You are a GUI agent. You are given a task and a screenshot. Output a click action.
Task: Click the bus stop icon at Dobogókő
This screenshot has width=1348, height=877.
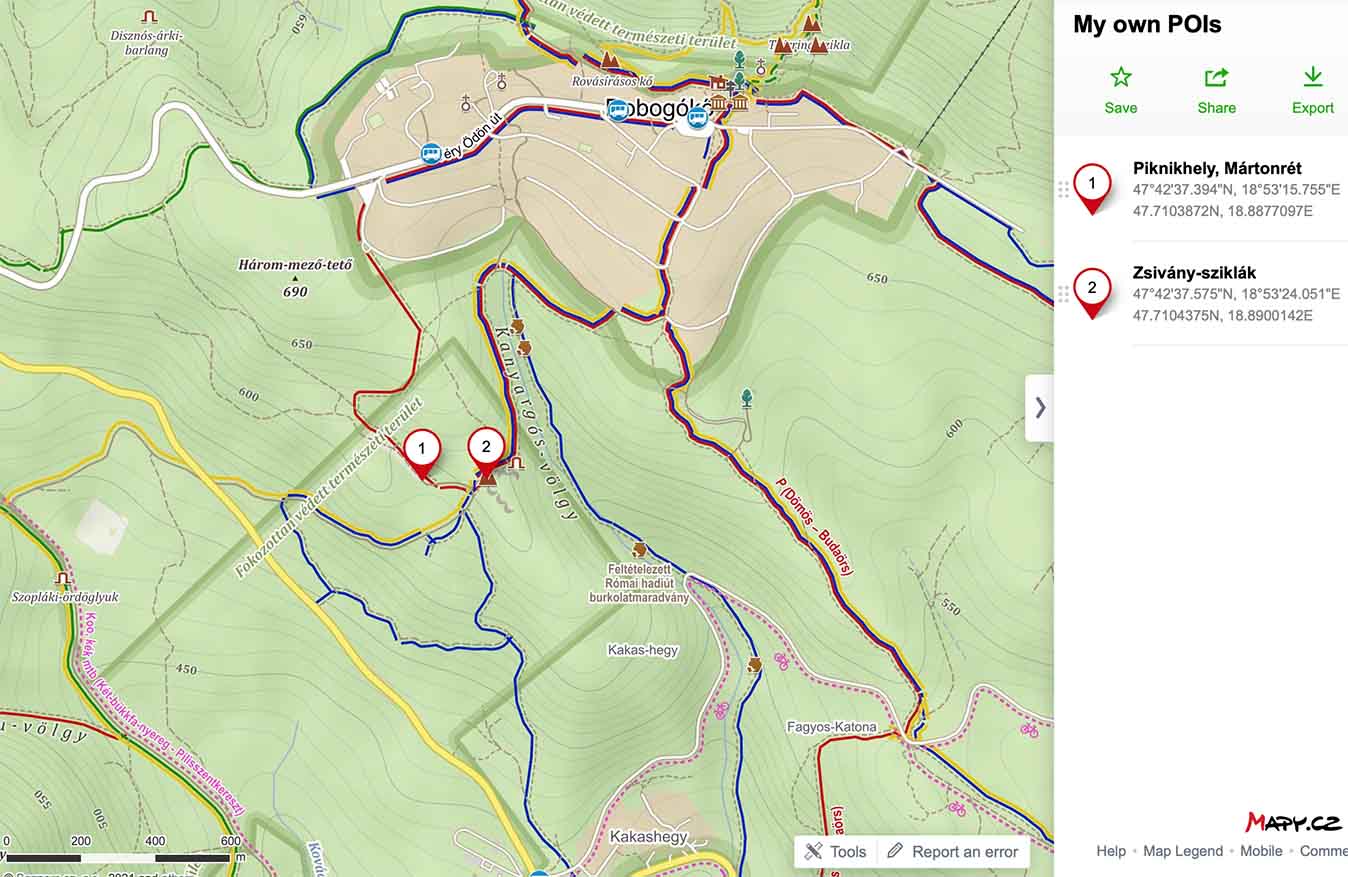point(618,110)
